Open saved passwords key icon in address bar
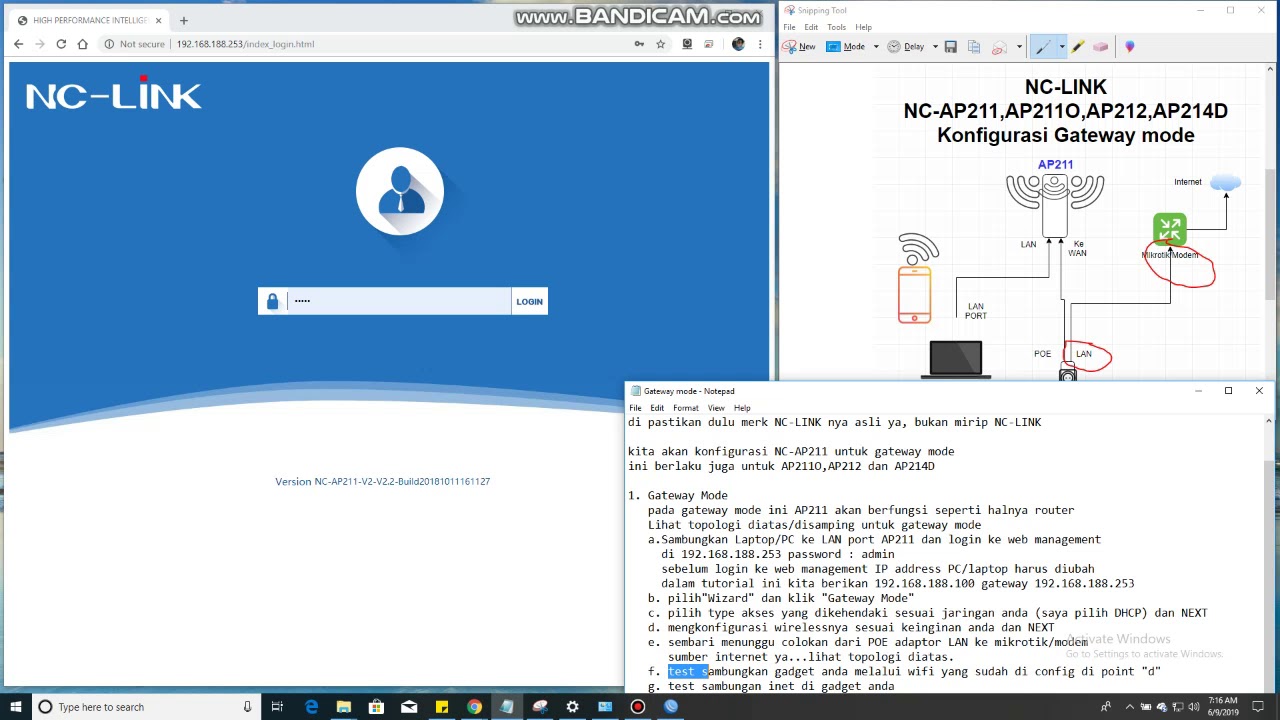 [x=639, y=44]
